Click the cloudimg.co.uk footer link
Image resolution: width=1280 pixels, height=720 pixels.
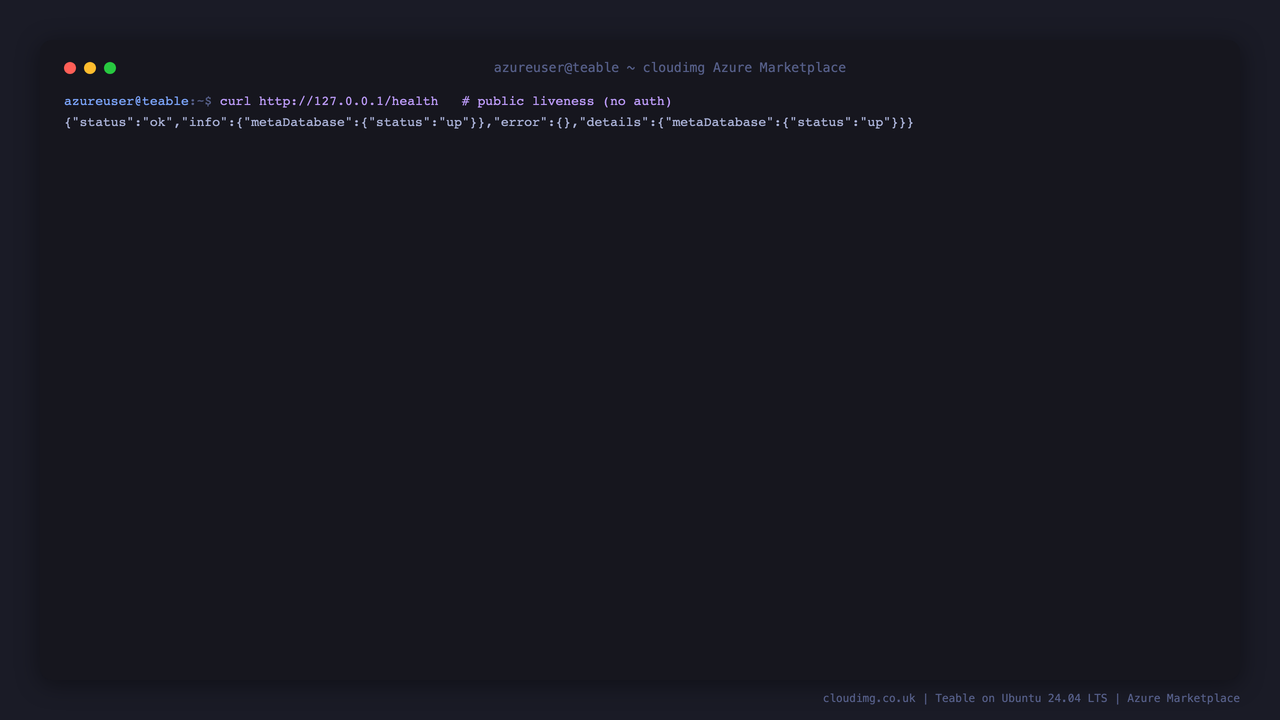tap(869, 698)
